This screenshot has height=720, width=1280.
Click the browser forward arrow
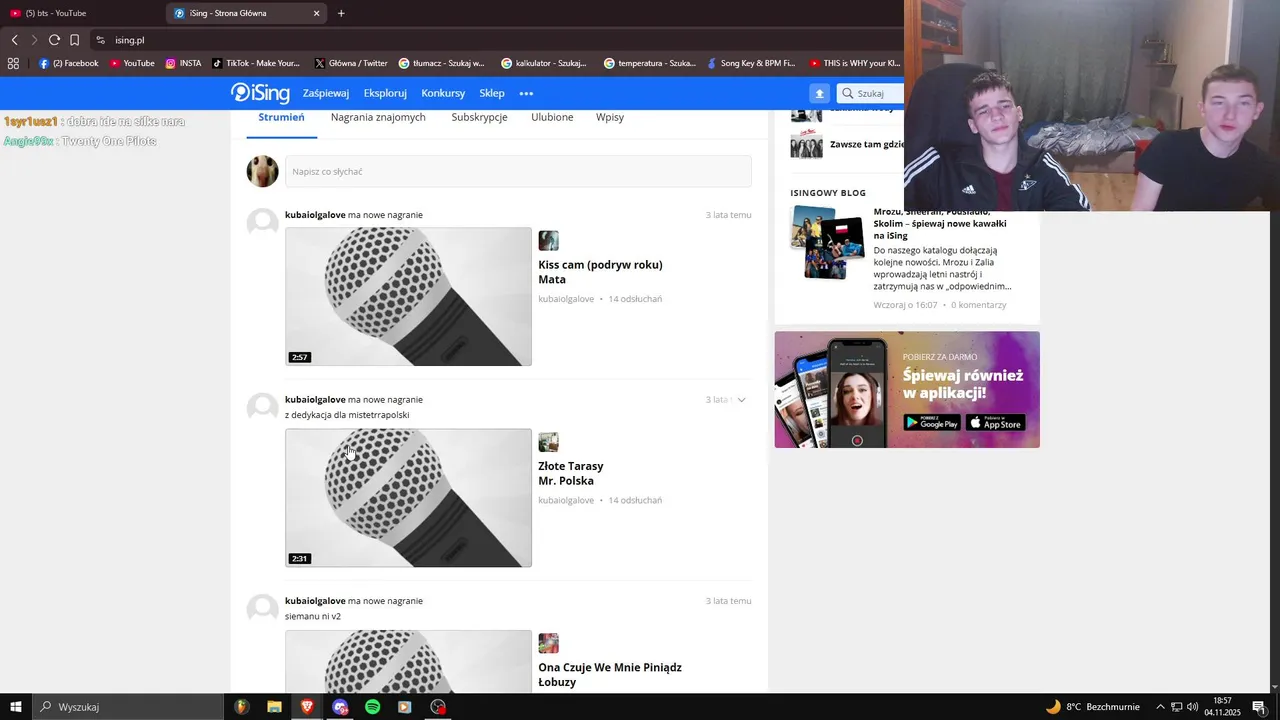click(x=34, y=40)
